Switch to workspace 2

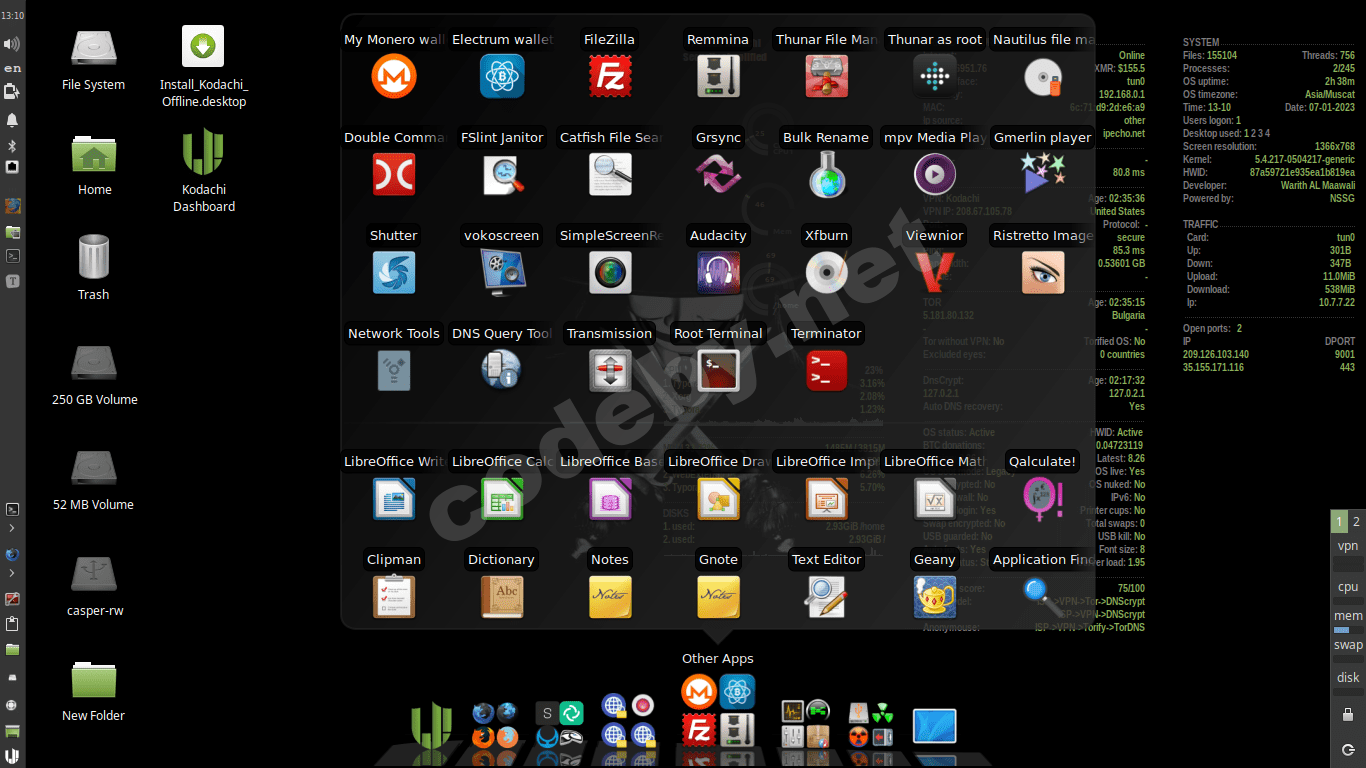[x=1356, y=521]
